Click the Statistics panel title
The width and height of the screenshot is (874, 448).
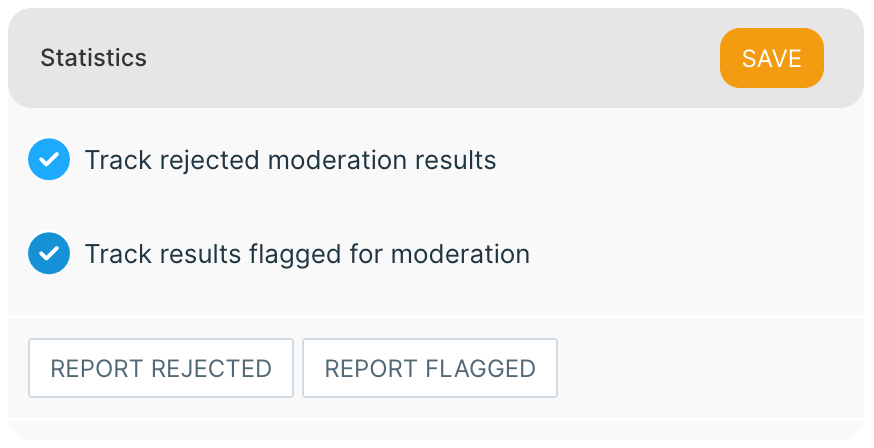tap(93, 58)
